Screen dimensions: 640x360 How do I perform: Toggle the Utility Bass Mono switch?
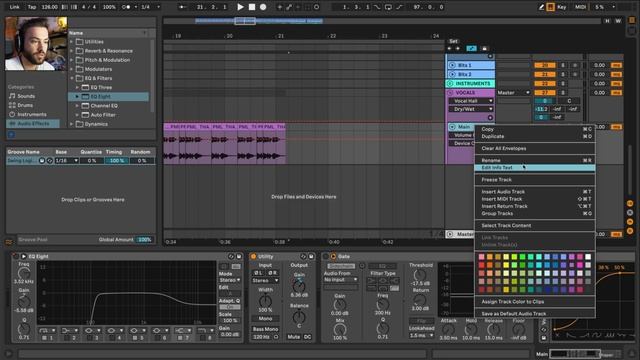tap(265, 329)
